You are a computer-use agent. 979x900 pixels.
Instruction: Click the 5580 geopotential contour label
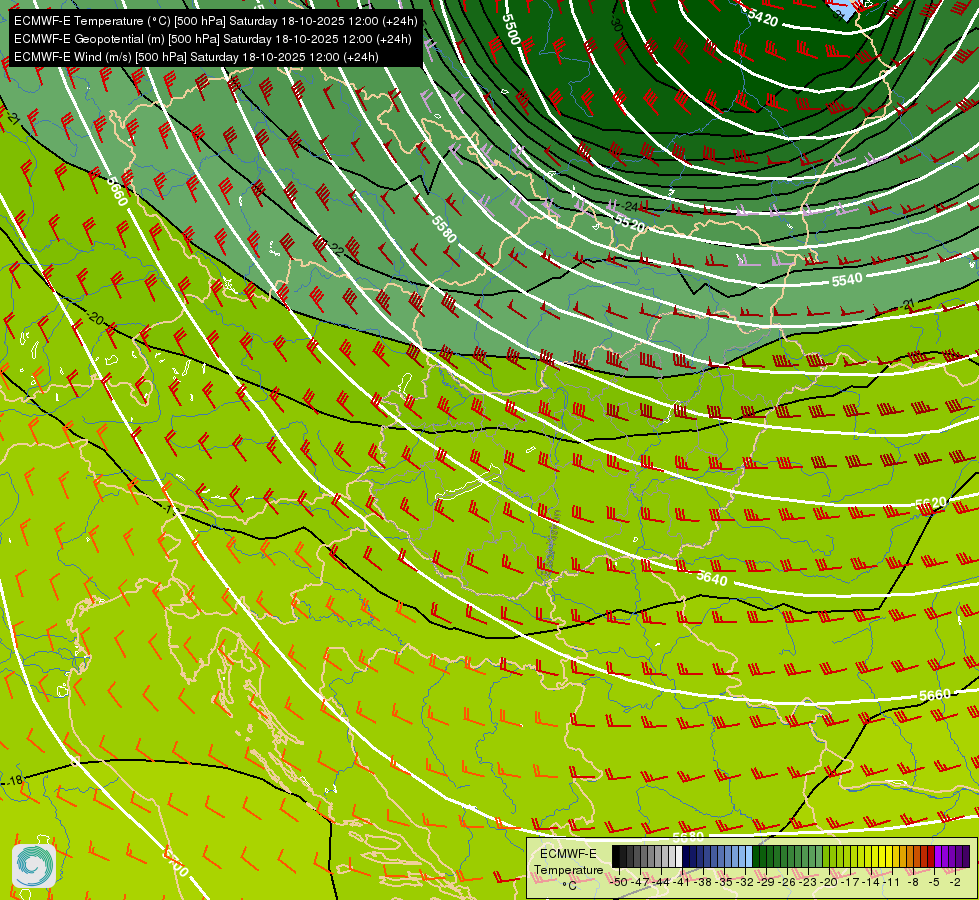tap(444, 229)
